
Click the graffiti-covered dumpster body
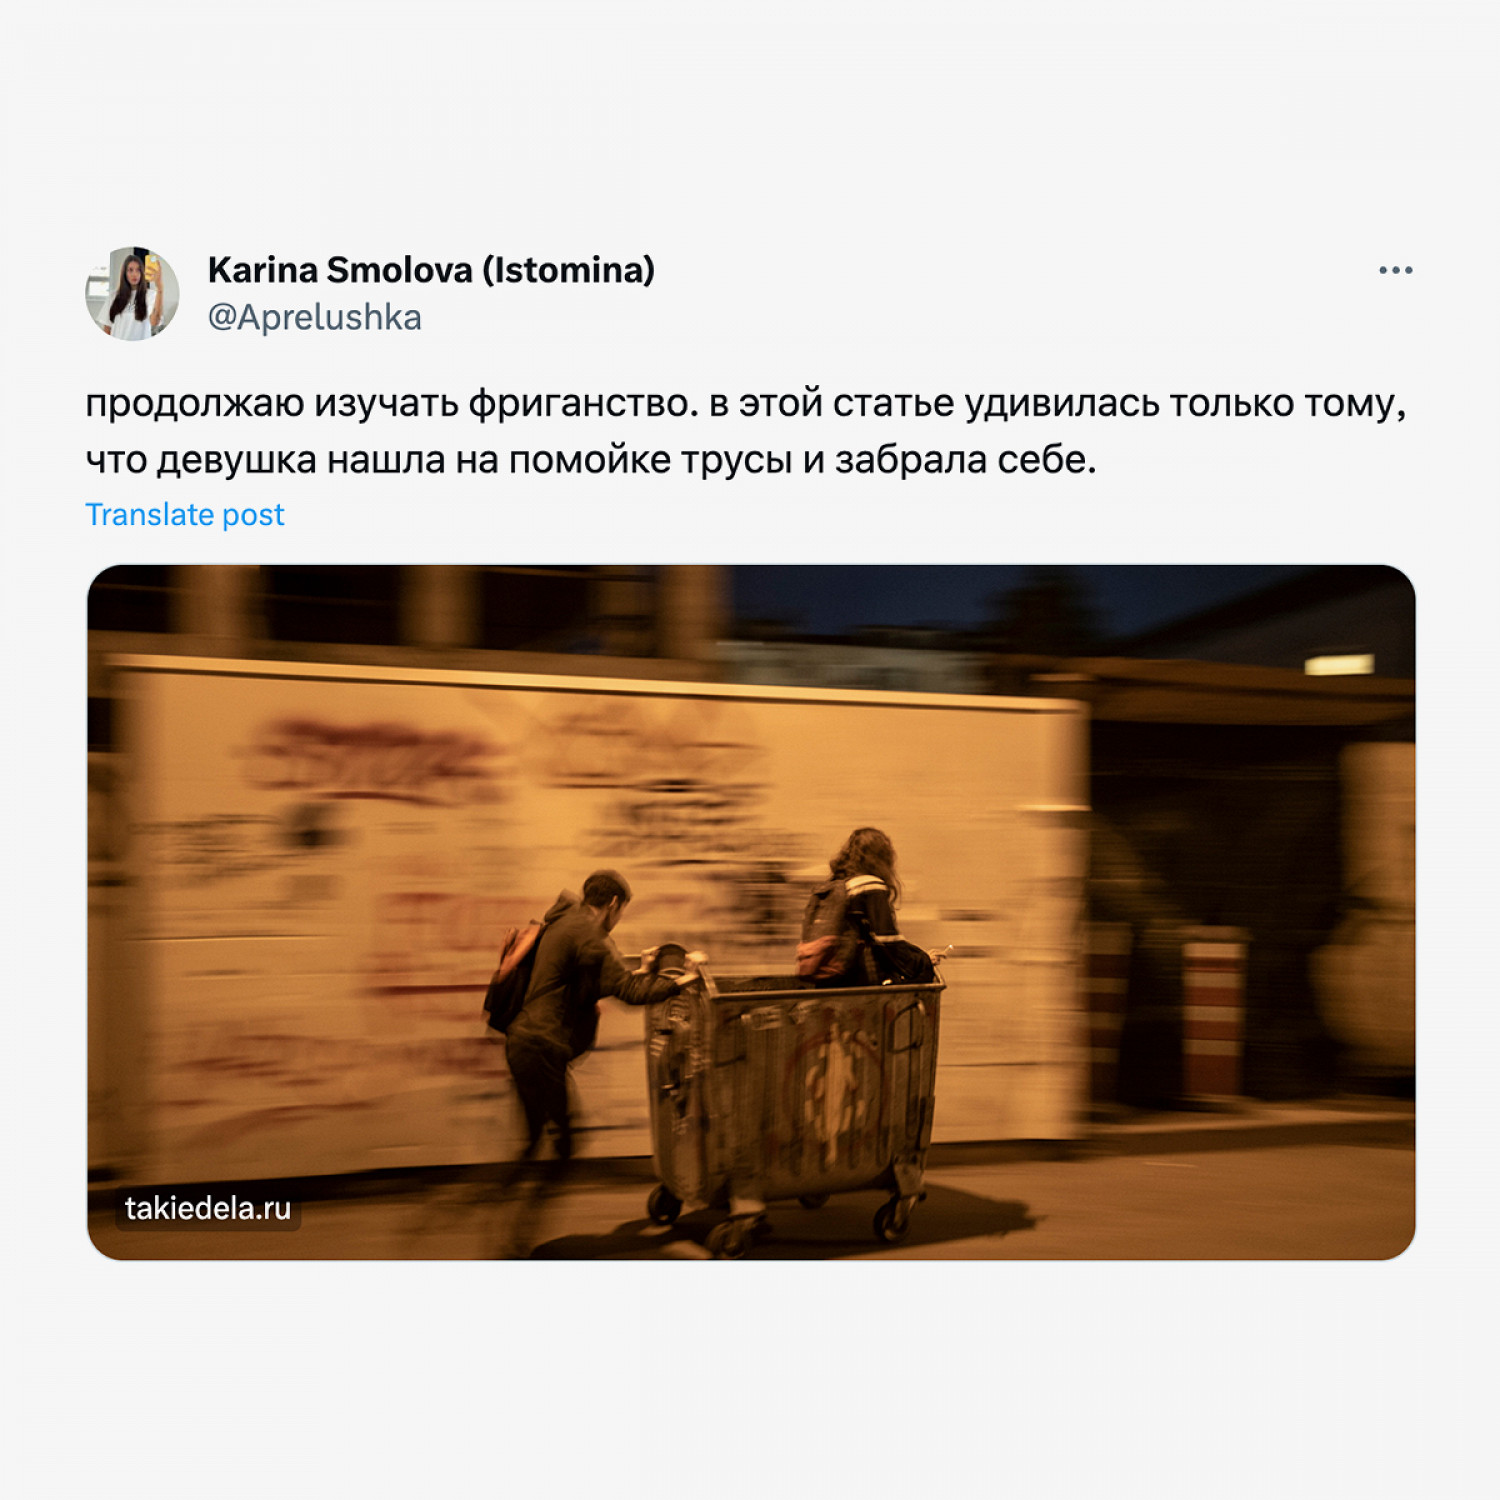point(795,1090)
